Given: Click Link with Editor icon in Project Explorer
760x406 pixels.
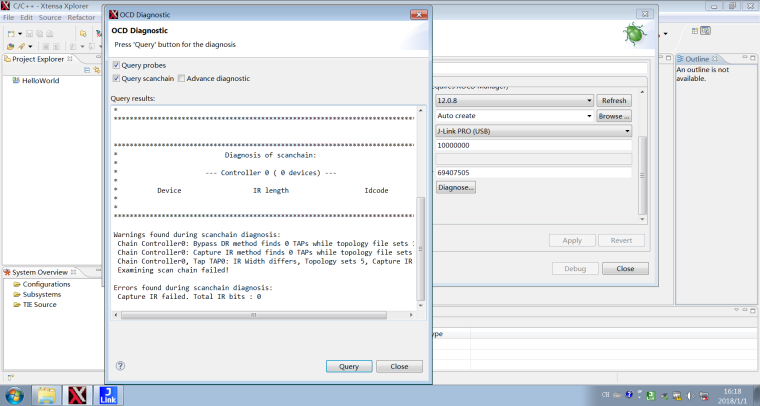Looking at the screenshot, I should coord(96,70).
